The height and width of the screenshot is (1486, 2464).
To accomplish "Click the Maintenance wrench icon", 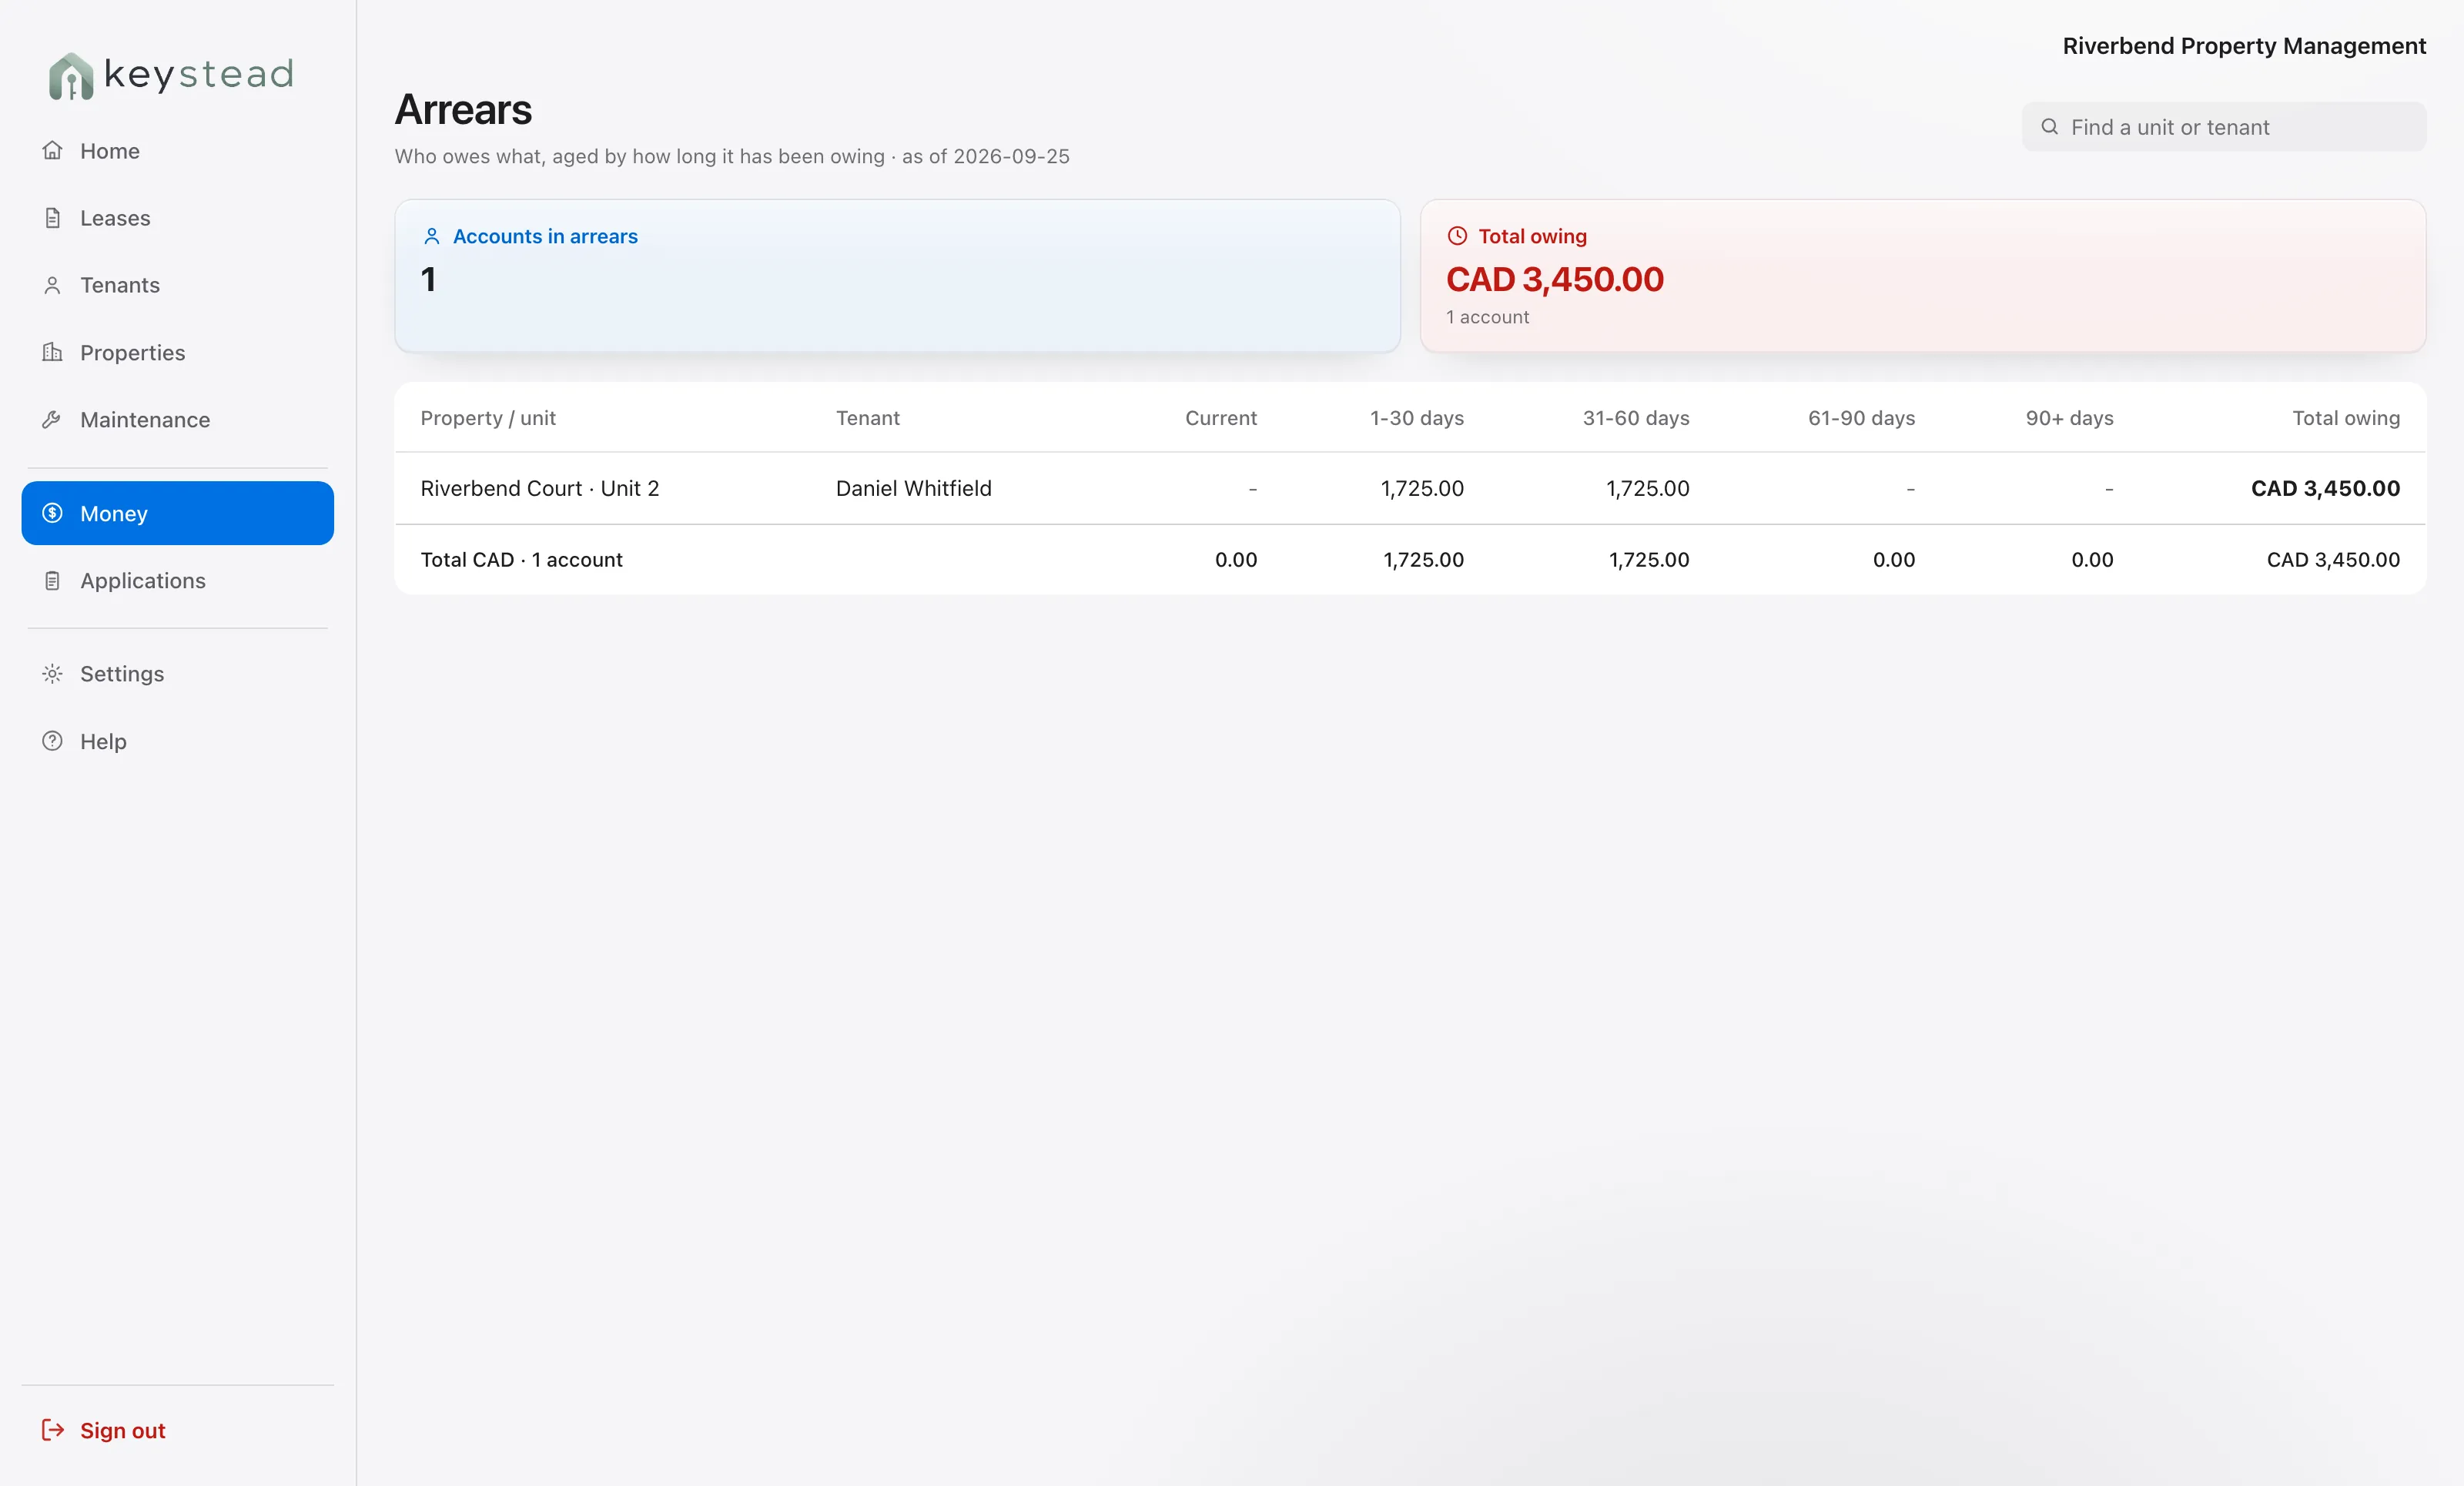I will (x=52, y=420).
